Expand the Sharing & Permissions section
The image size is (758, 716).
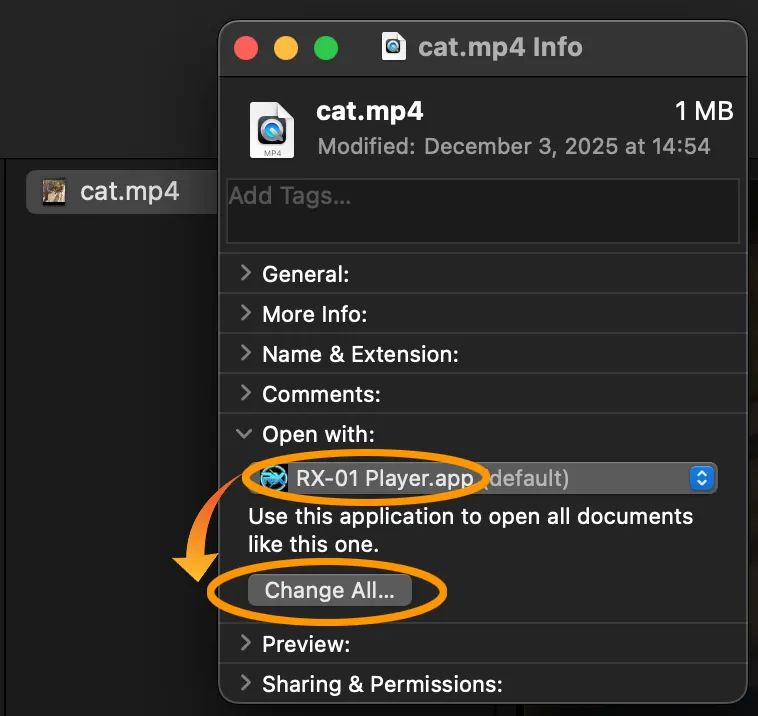tap(246, 684)
